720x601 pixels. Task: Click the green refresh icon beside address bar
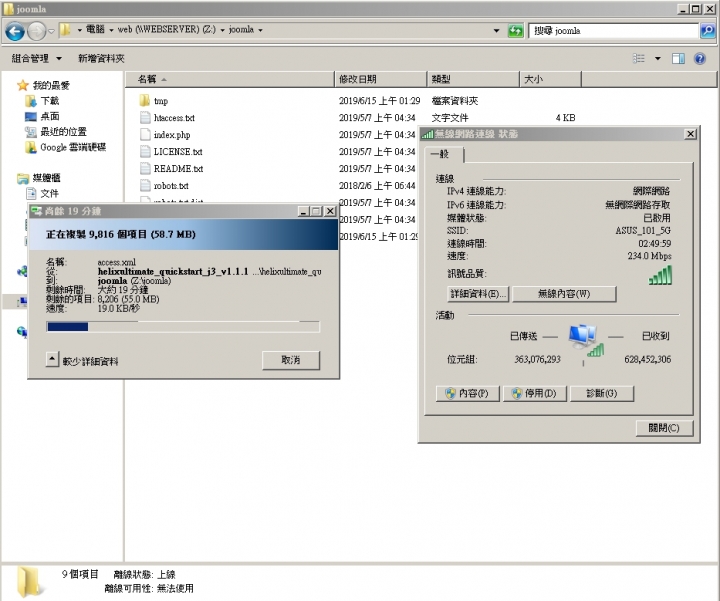pos(515,31)
